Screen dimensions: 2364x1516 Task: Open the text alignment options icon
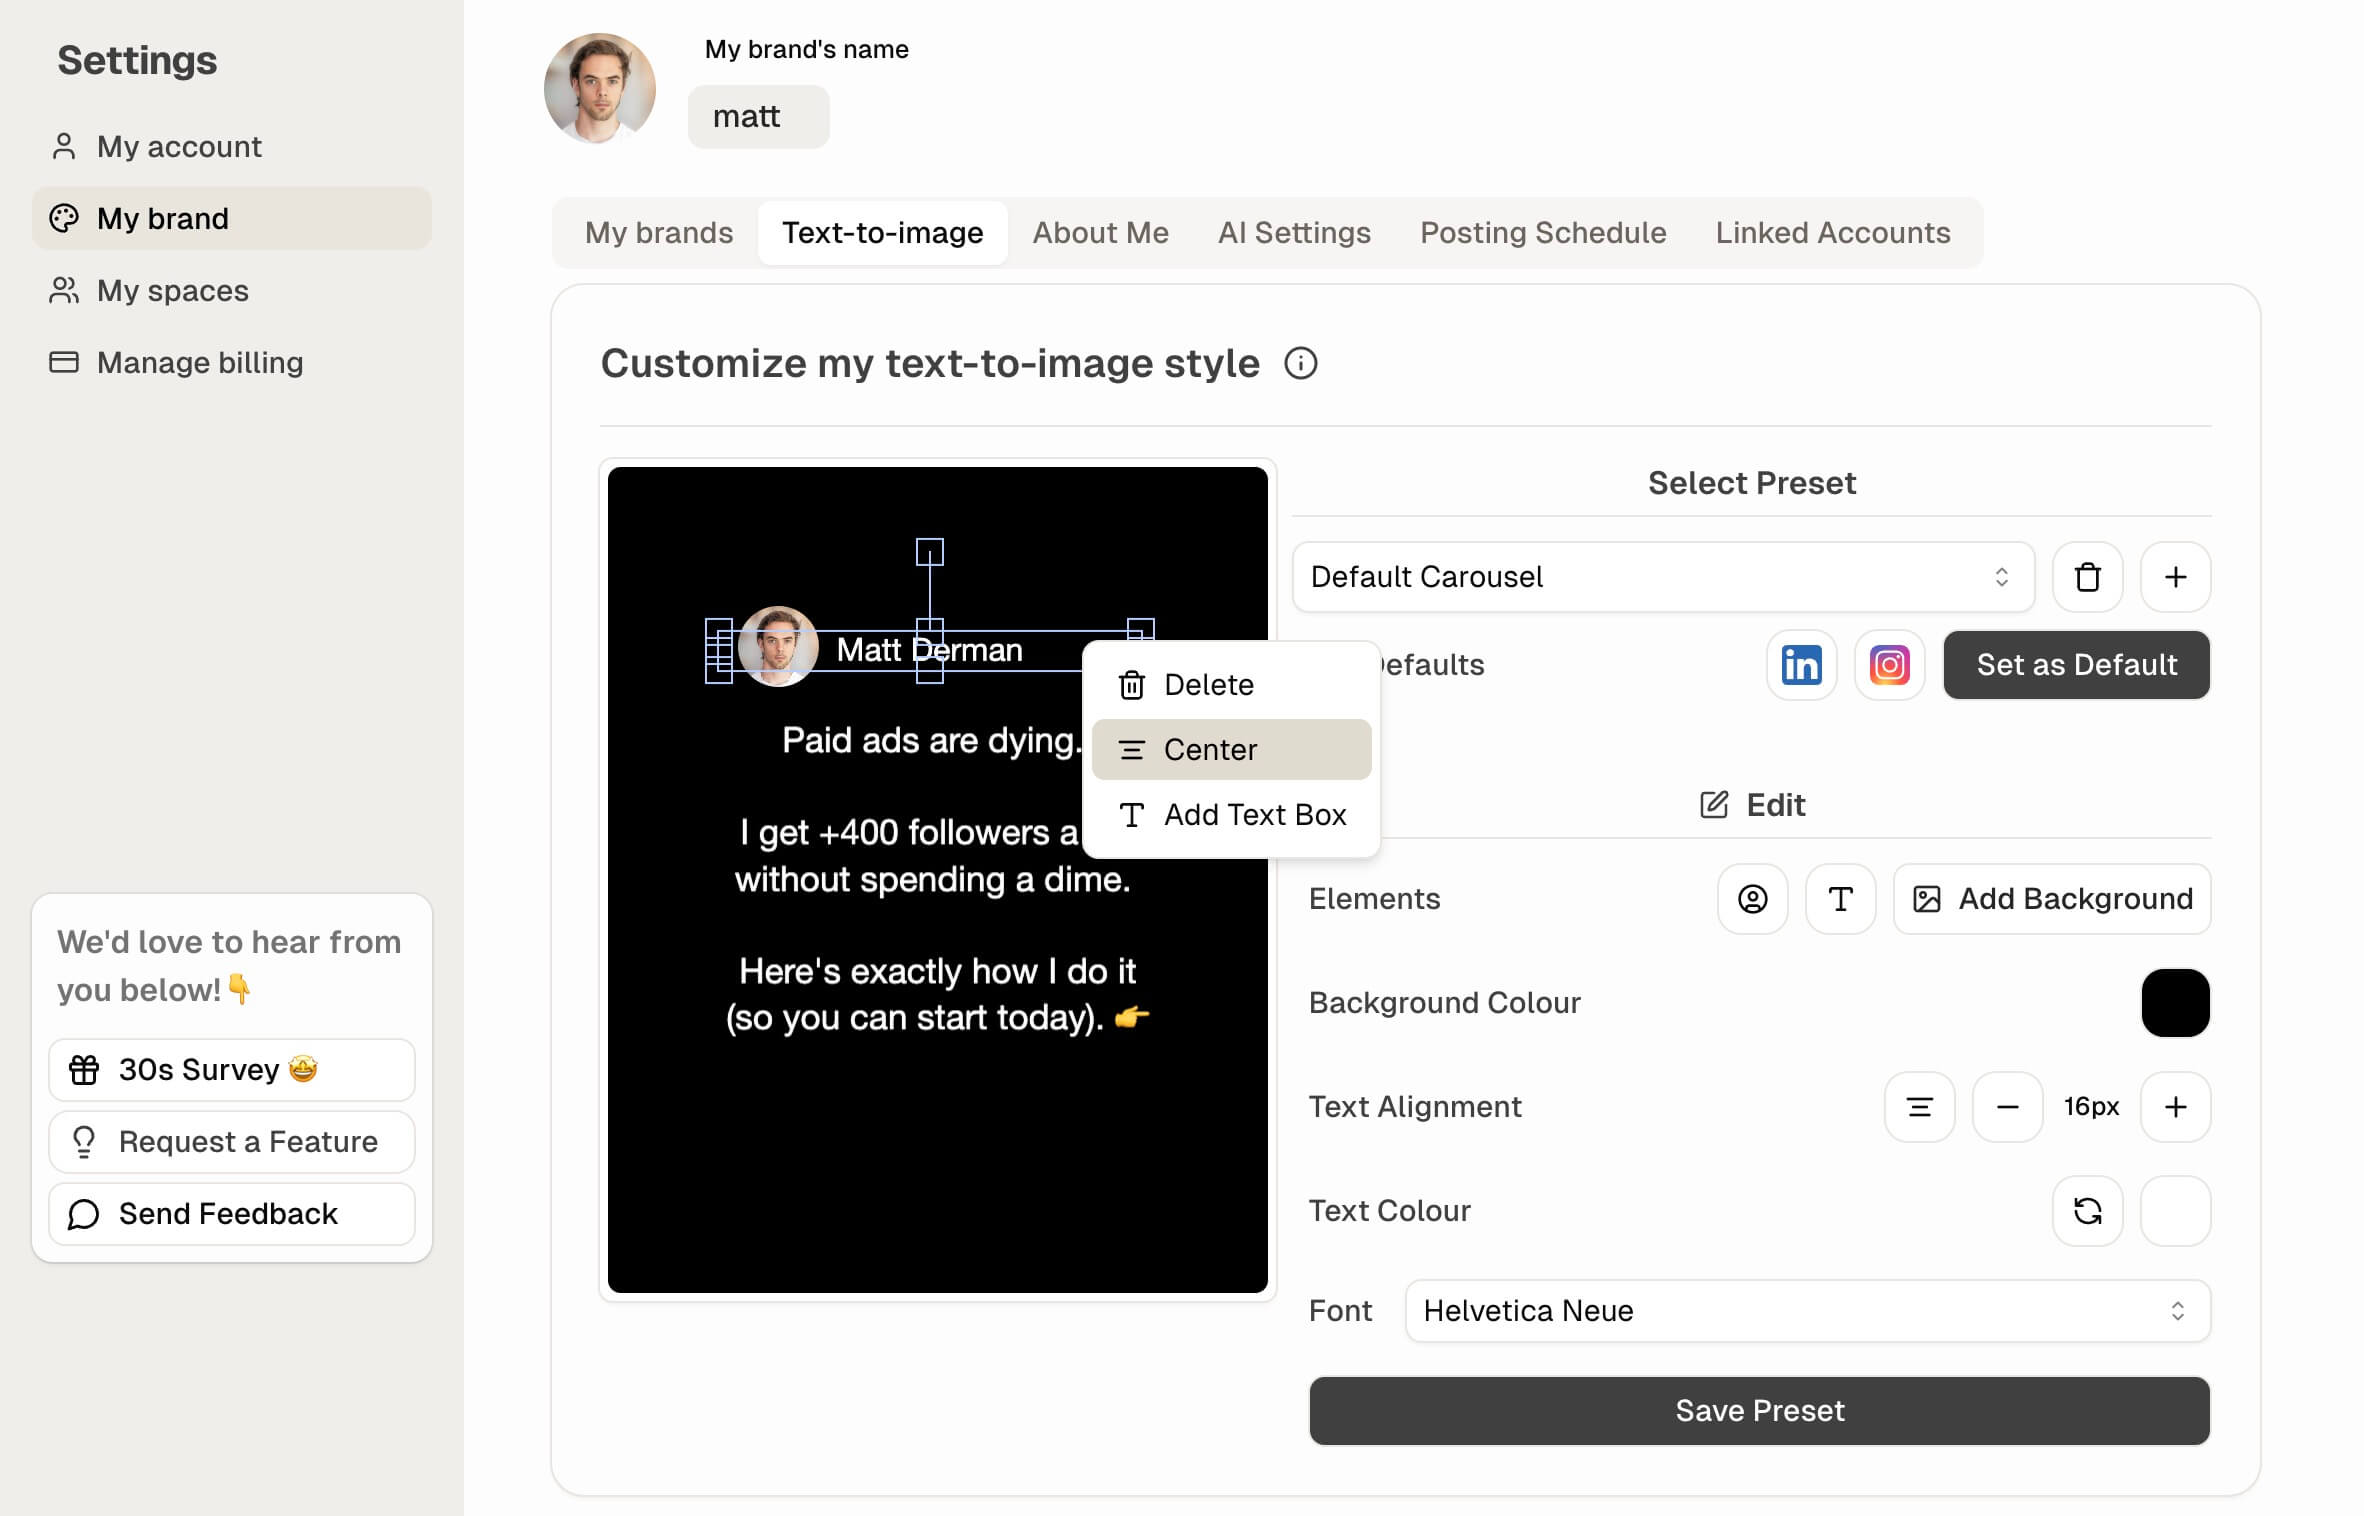point(1919,1107)
